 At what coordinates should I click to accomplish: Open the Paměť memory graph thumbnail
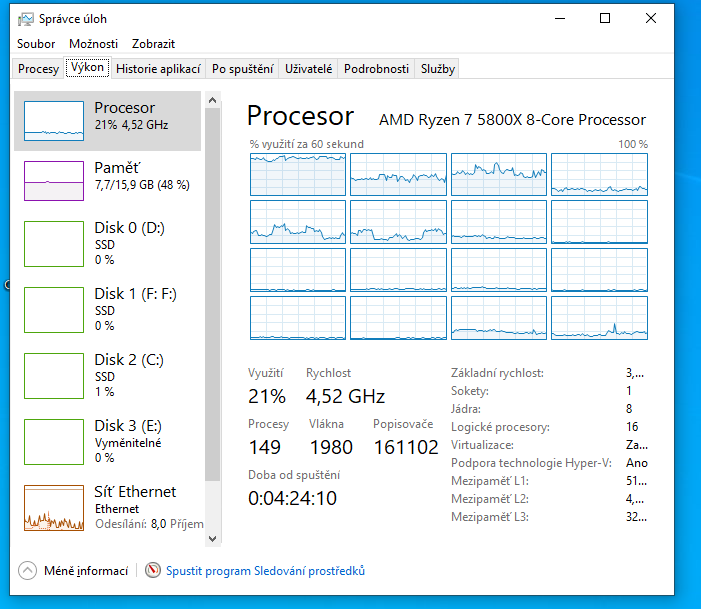[x=53, y=180]
